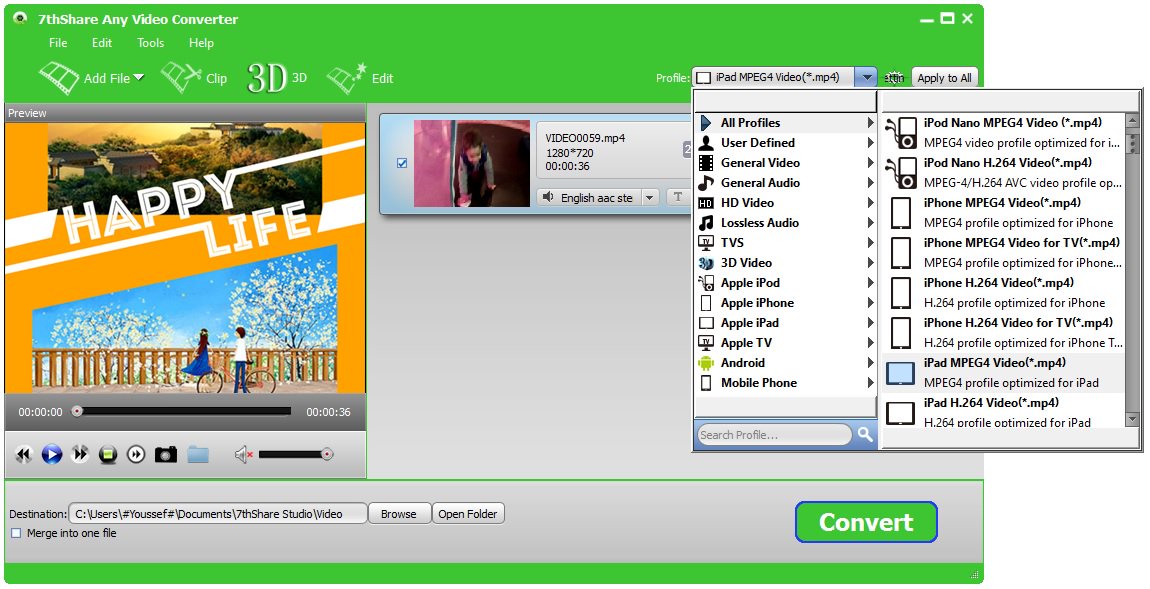This screenshot has width=1150, height=589.
Task: Expand Mobile Phone category
Action: [785, 382]
